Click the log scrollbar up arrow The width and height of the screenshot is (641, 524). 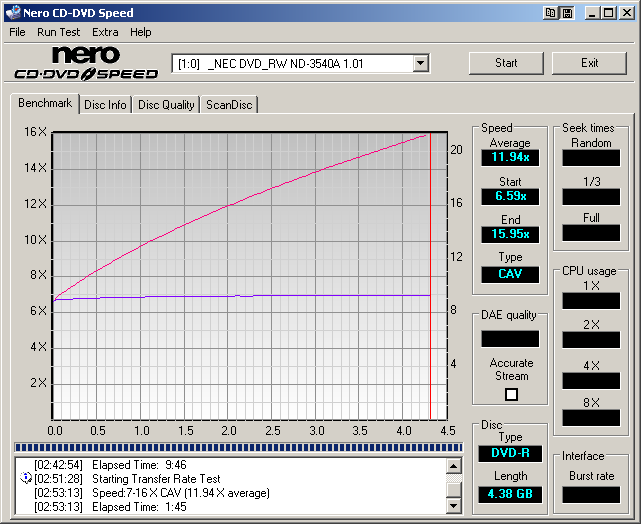(x=454, y=466)
